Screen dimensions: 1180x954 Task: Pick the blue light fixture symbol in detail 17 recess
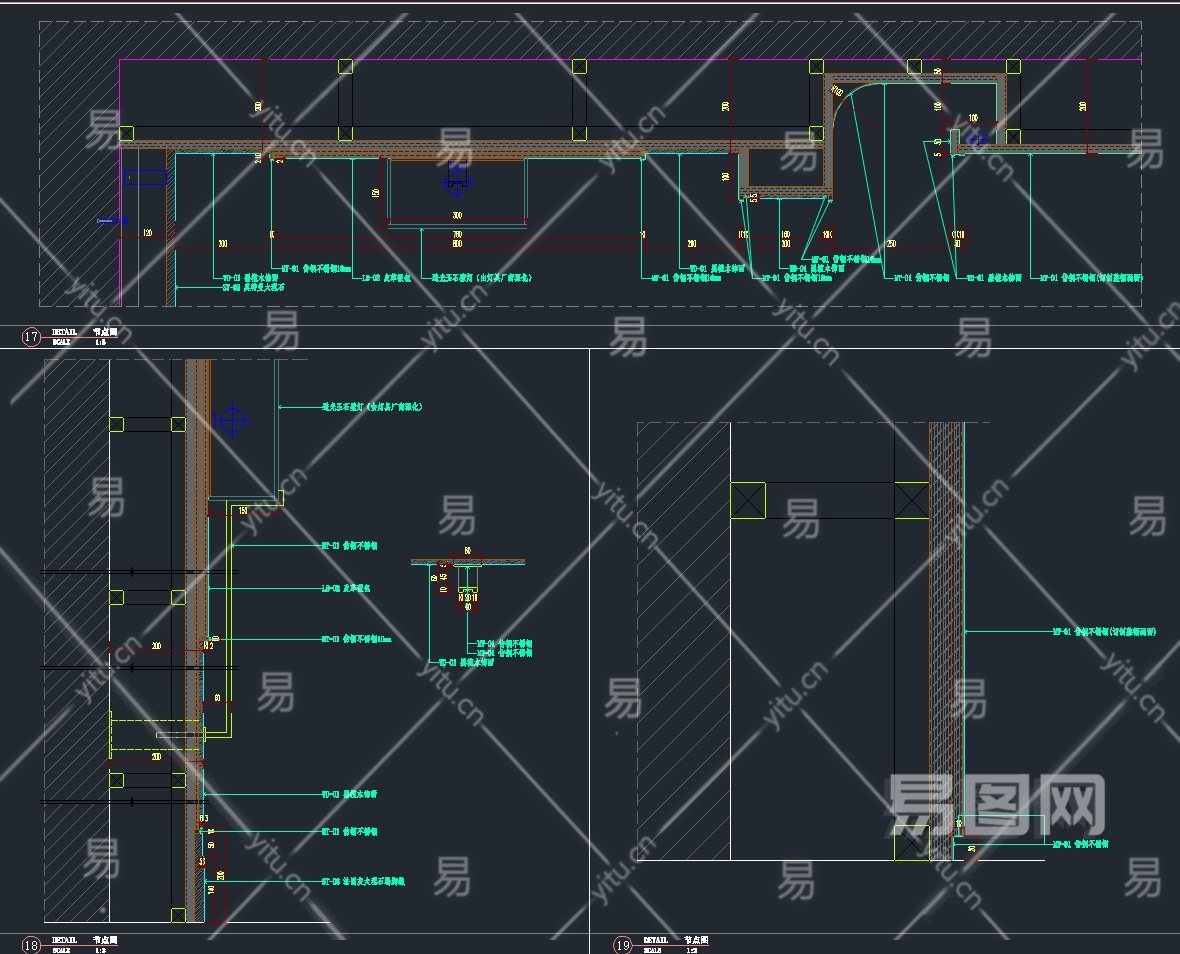click(457, 181)
